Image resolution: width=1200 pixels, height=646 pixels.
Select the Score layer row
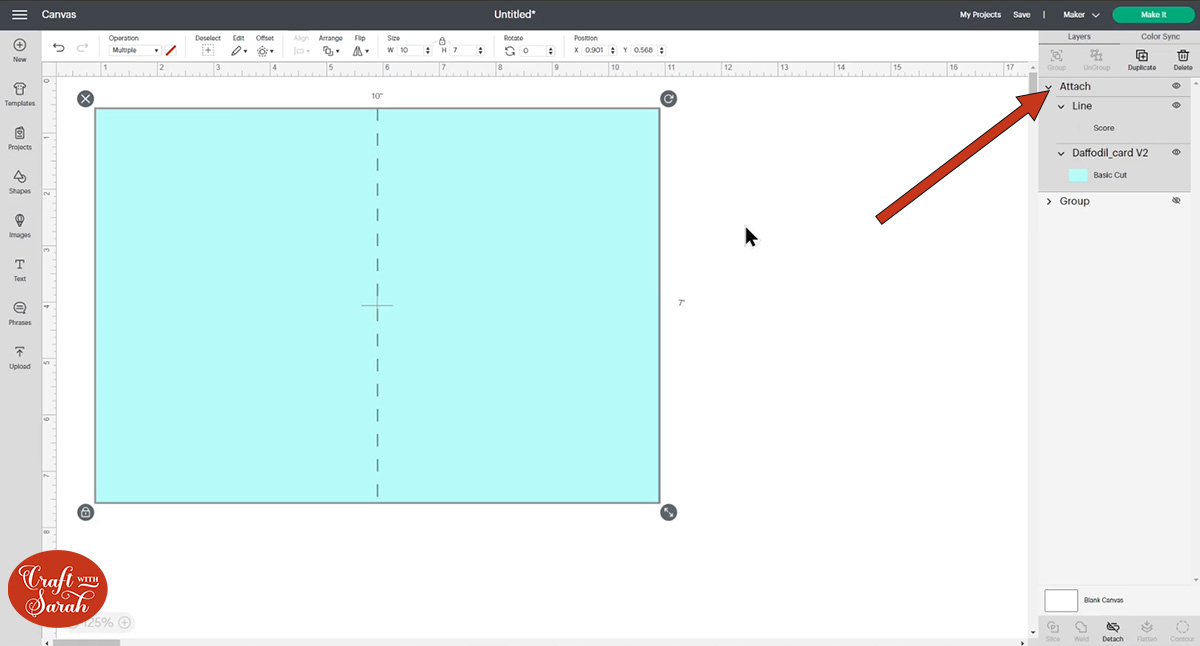pyautogui.click(x=1115, y=128)
